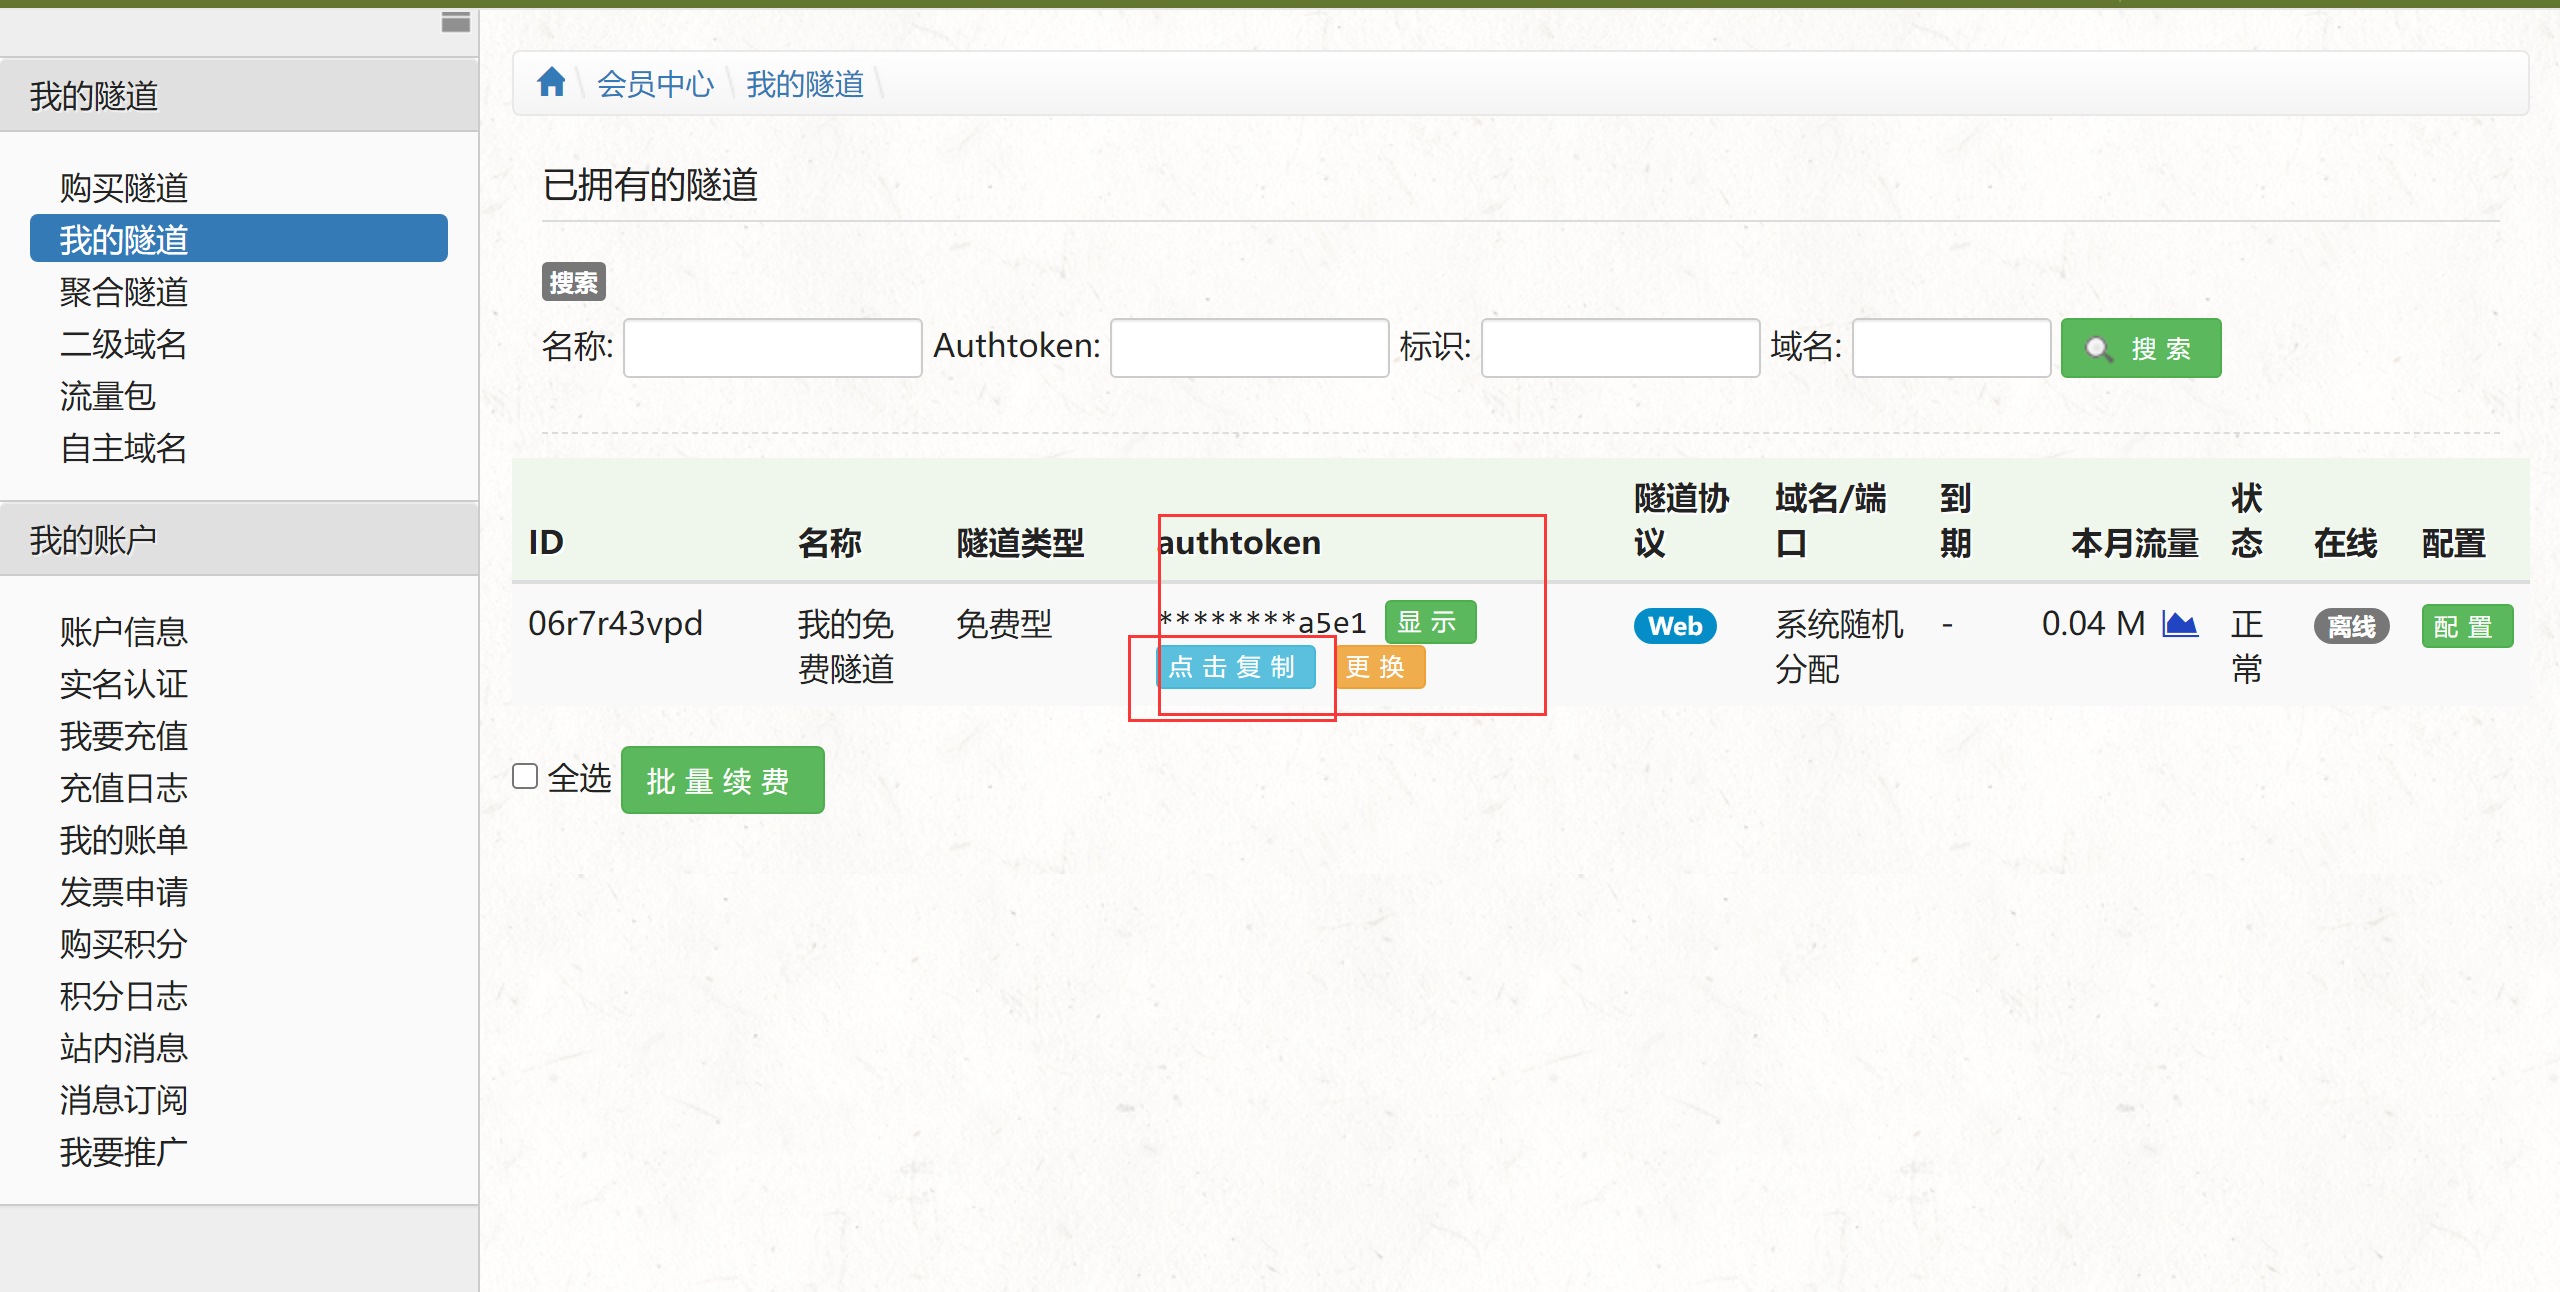This screenshot has height=1292, width=2560.
Task: Go to 会员中心 breadcrumb link
Action: [655, 84]
